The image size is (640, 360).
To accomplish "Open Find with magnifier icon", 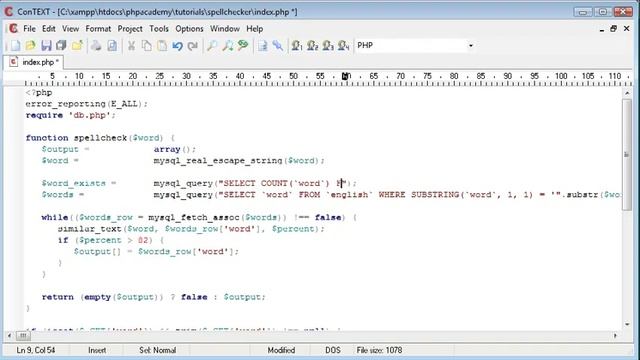I will (212, 45).
